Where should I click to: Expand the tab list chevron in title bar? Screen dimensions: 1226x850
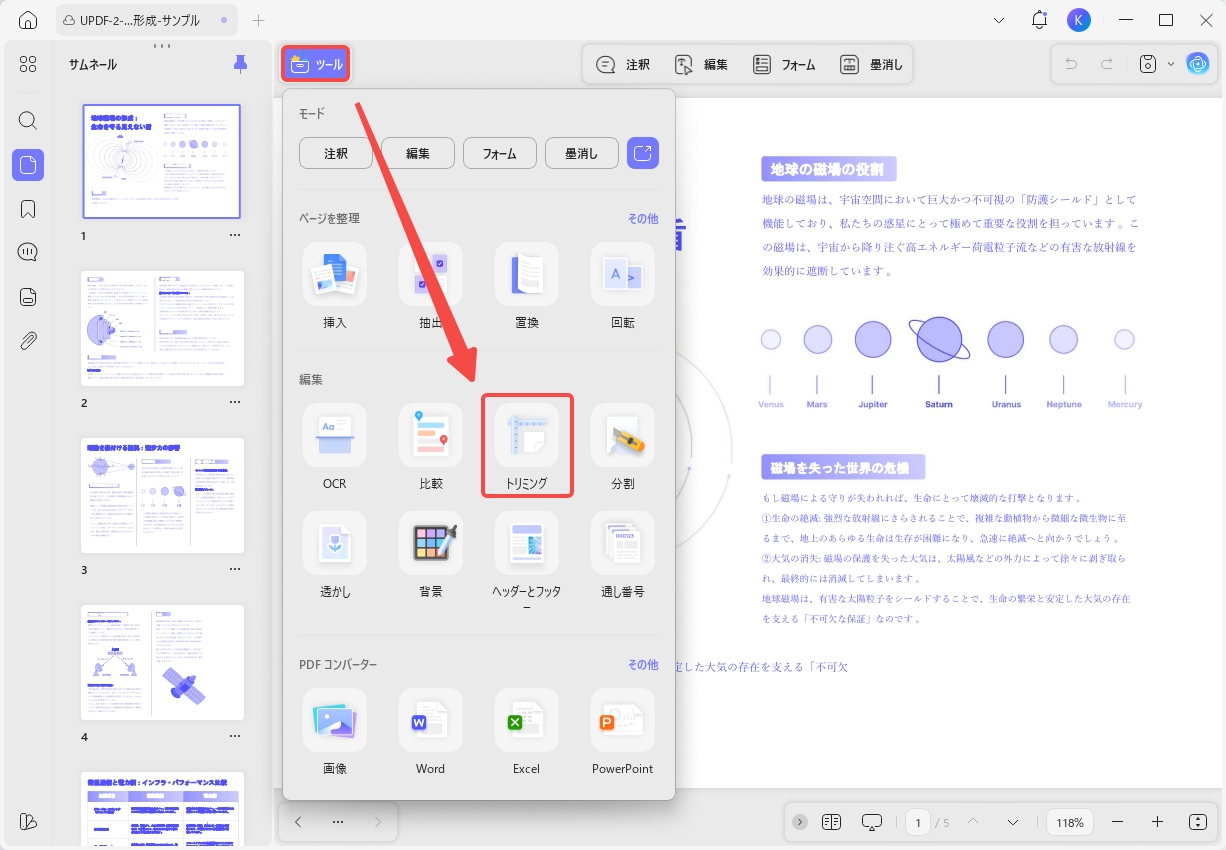pyautogui.click(x=1000, y=20)
